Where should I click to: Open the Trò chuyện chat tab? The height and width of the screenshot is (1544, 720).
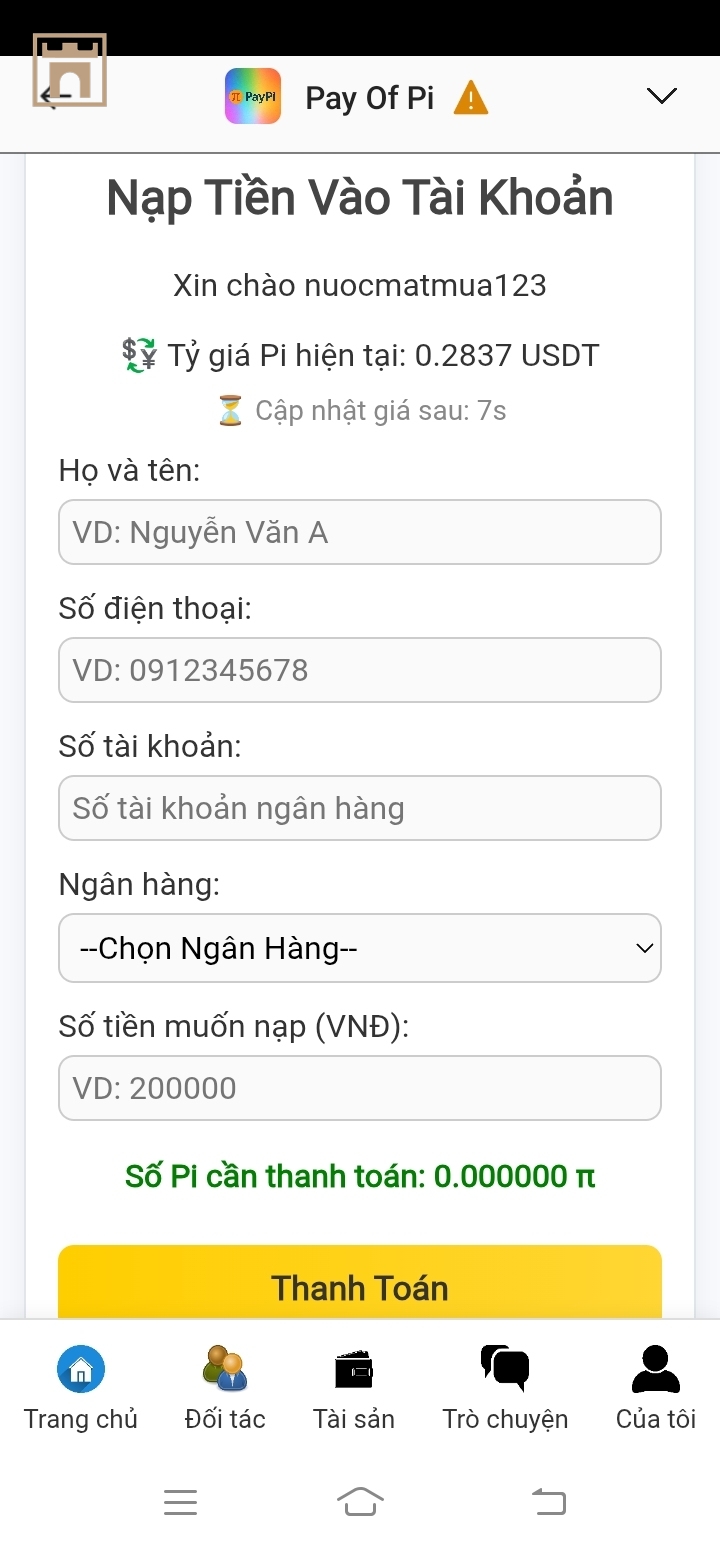(505, 1389)
